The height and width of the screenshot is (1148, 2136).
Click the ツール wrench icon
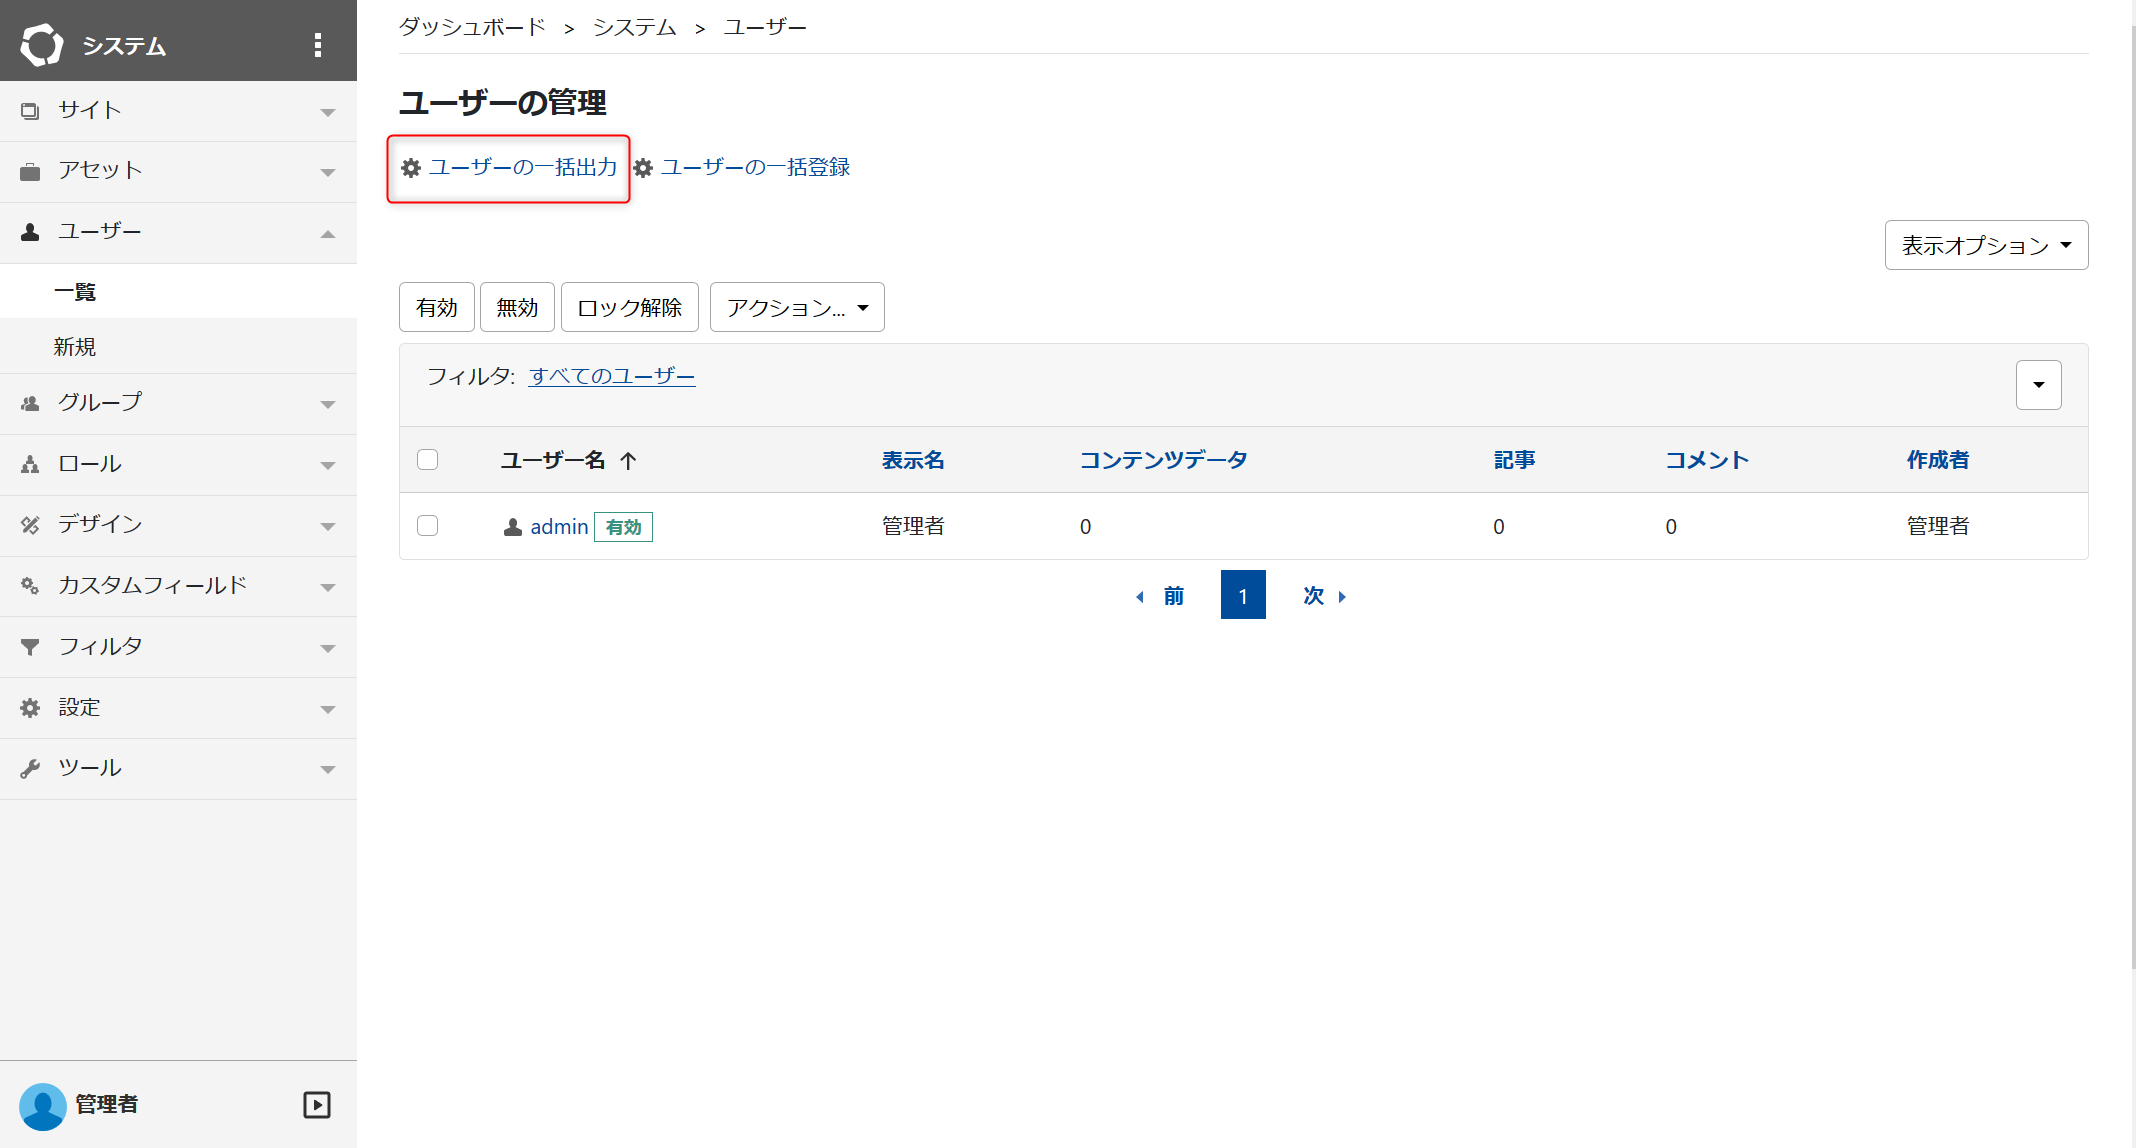click(30, 768)
